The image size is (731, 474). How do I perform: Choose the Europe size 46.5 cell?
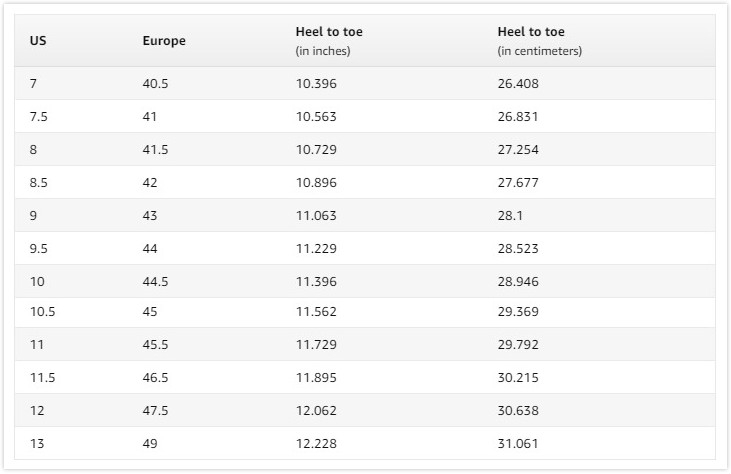tap(155, 379)
